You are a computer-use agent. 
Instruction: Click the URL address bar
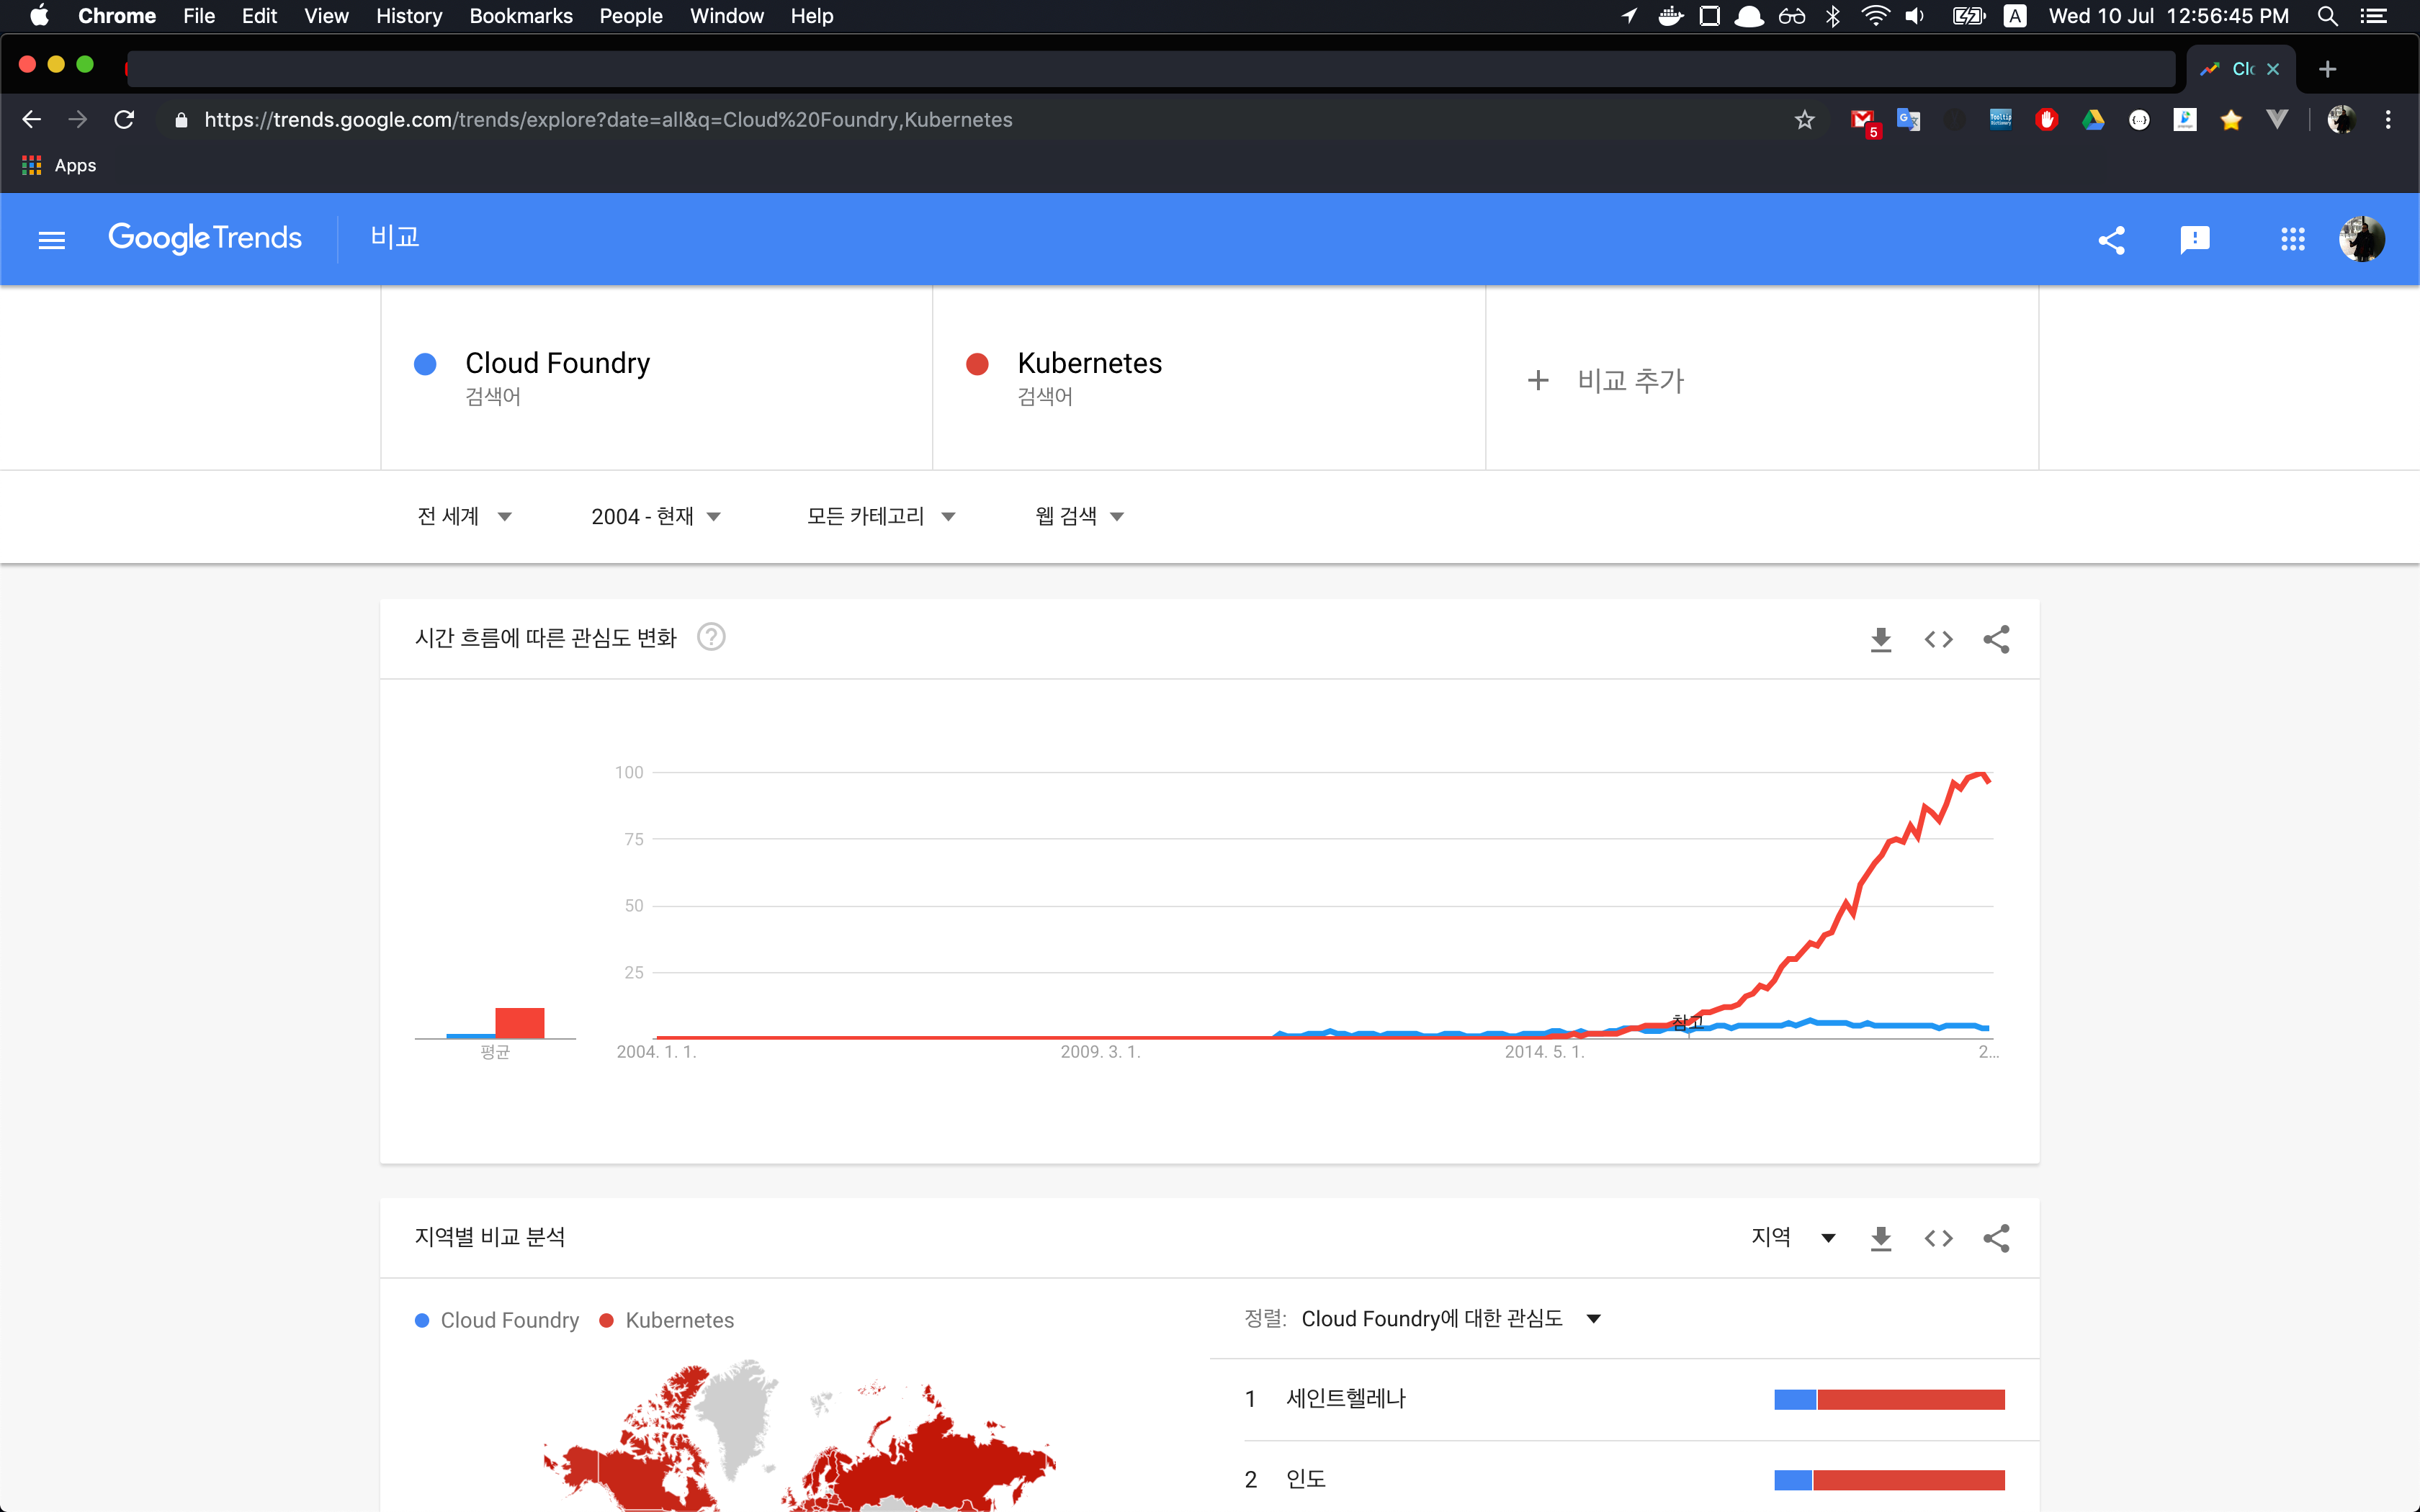click(980, 120)
